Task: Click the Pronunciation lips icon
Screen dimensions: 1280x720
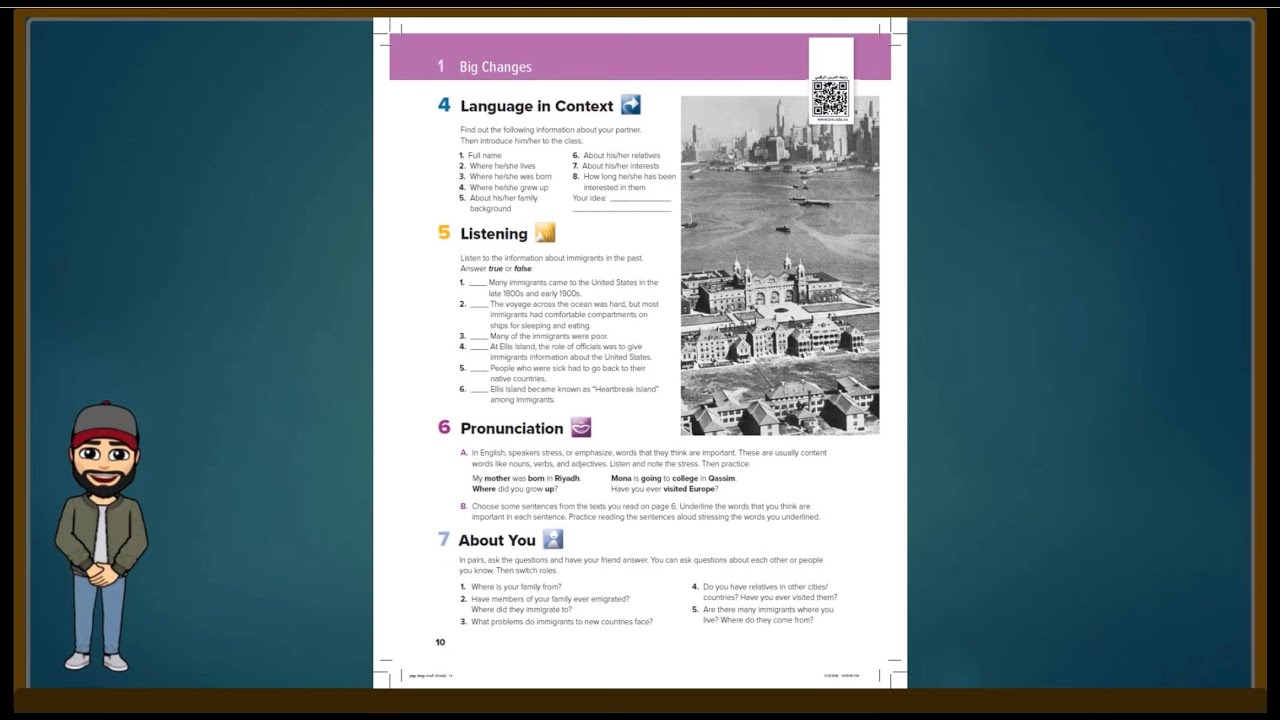Action: pyautogui.click(x=581, y=428)
